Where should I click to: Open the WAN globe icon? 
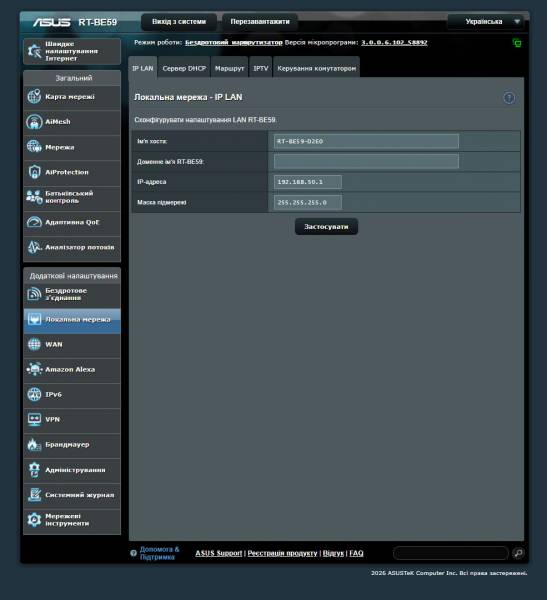34,344
